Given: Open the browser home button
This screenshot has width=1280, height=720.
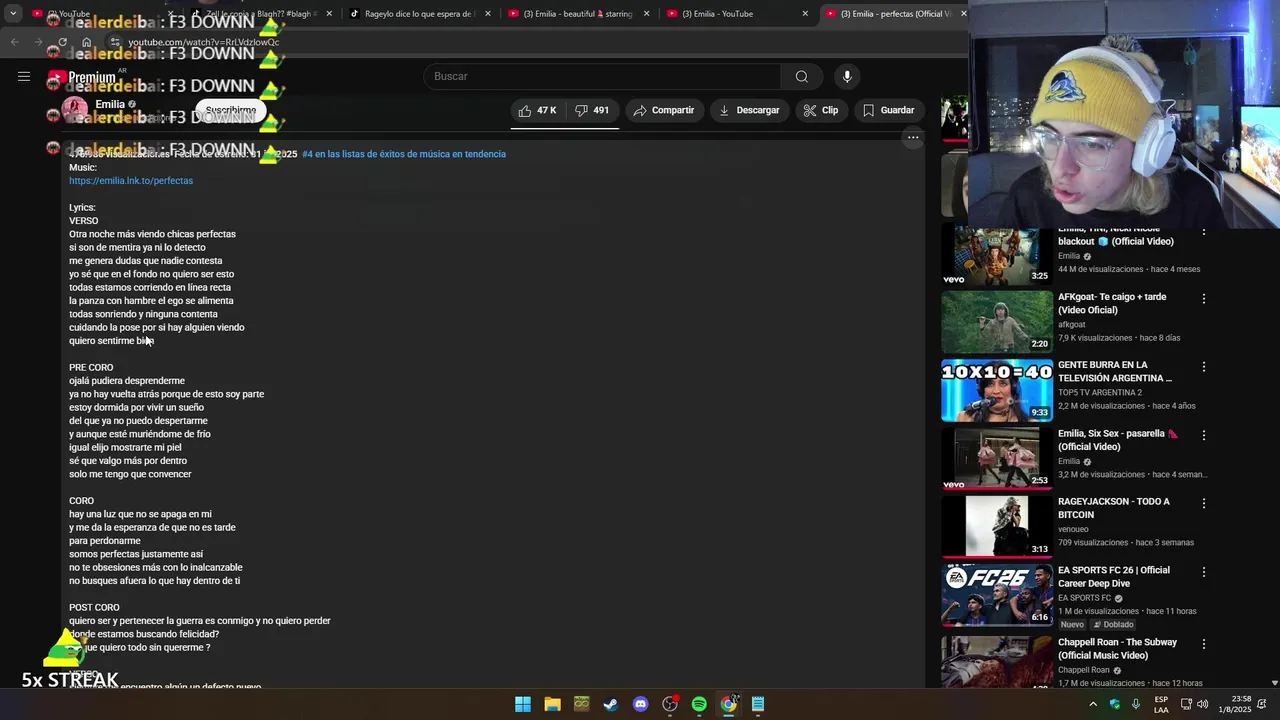Looking at the screenshot, I should [86, 42].
